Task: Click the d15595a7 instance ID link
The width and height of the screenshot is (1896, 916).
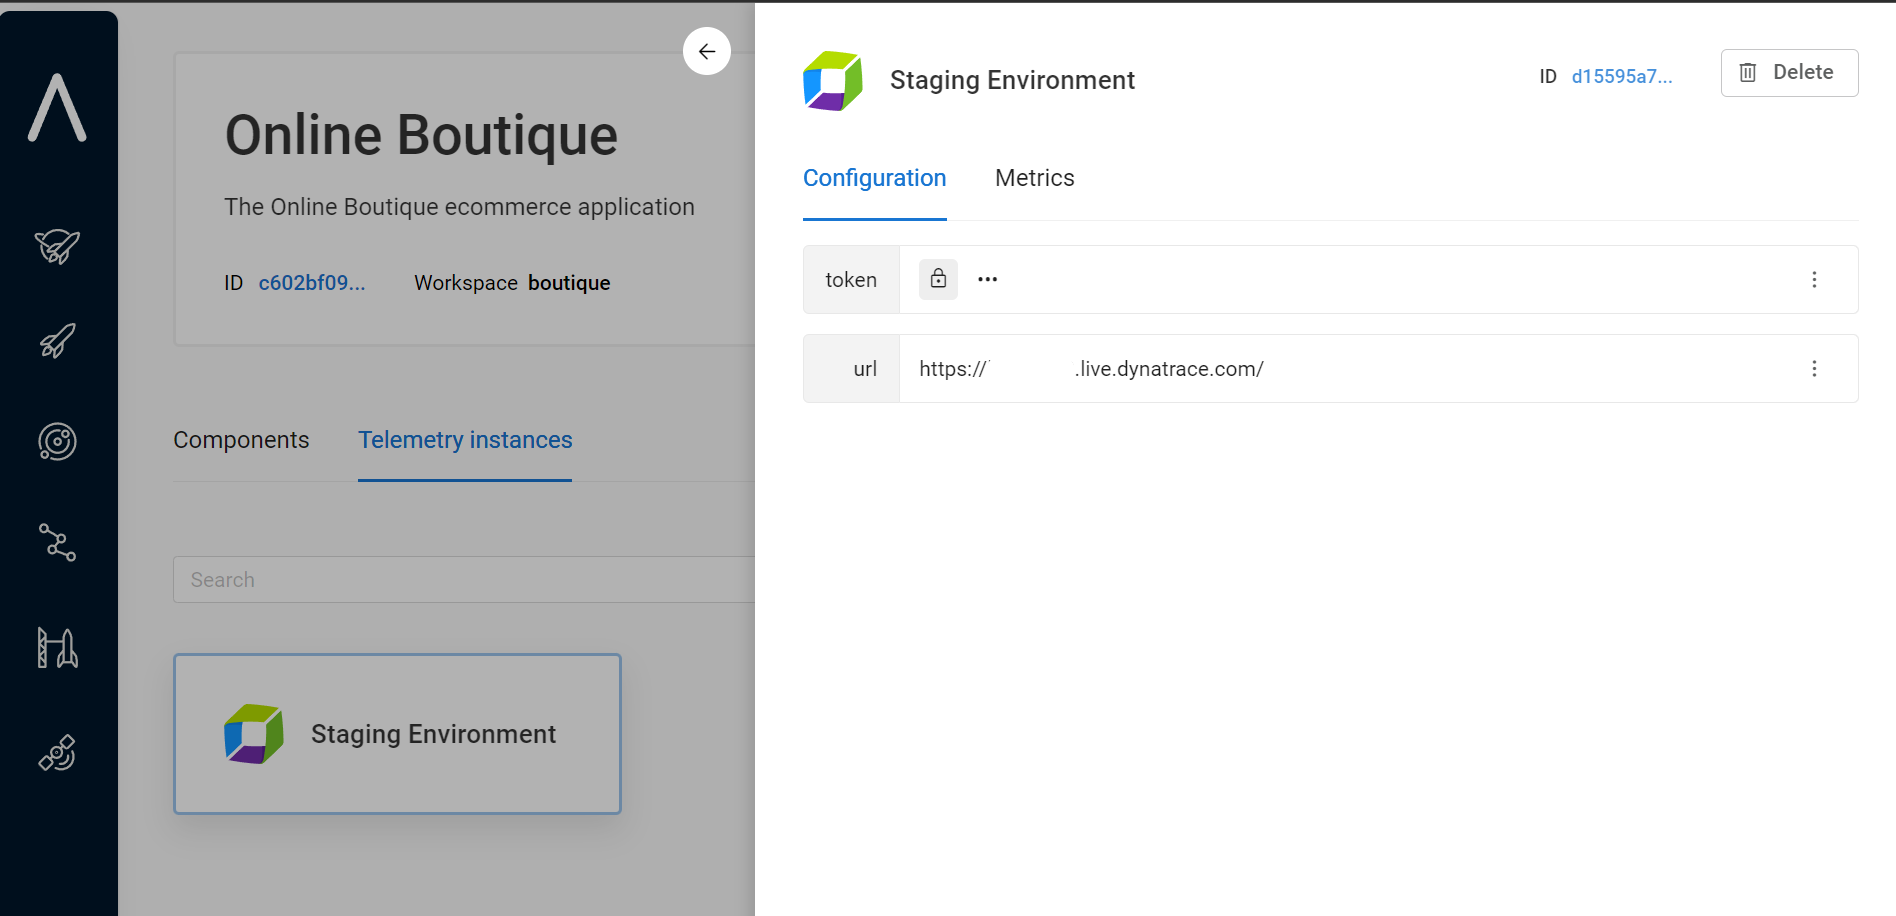Action: pos(1621,77)
